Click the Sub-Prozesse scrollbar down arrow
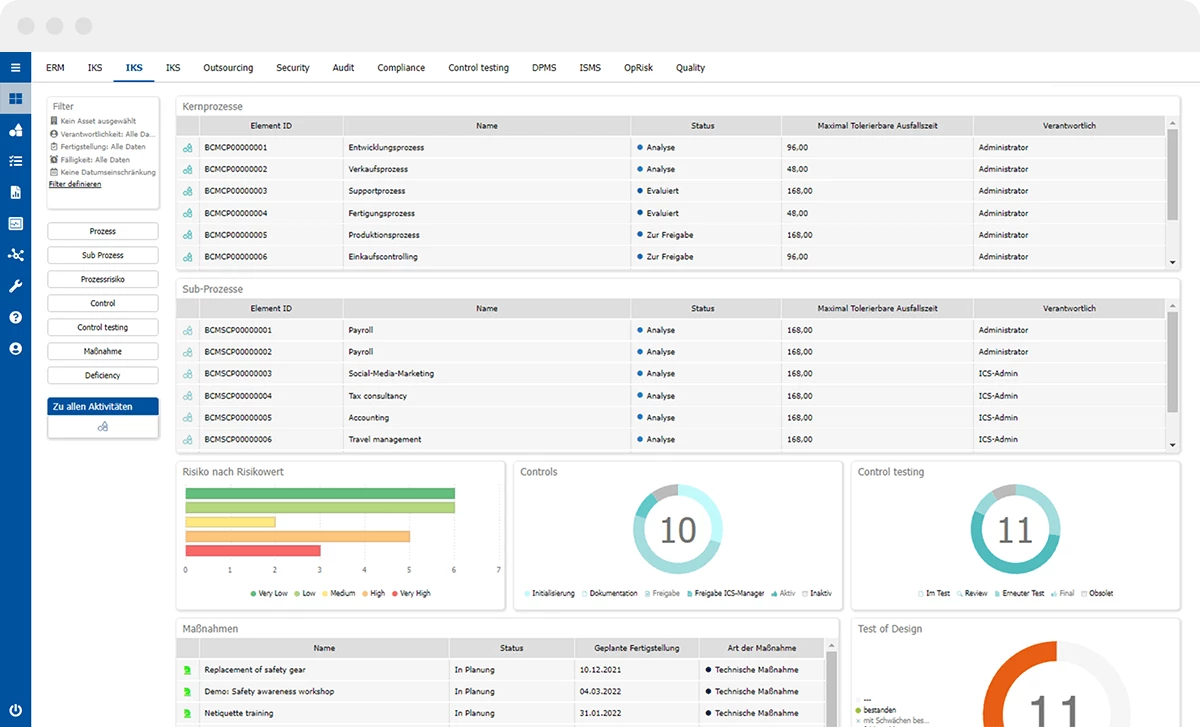The height and width of the screenshot is (727, 1200). coord(1172,445)
